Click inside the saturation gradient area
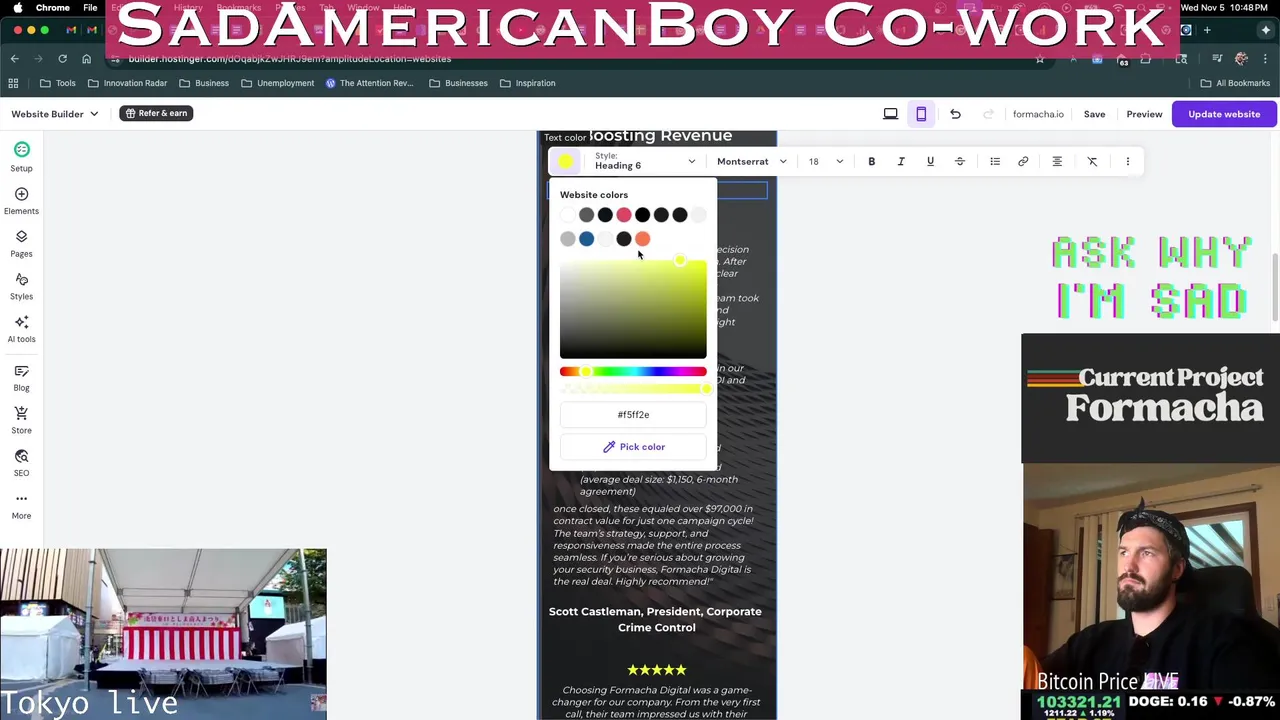The image size is (1280, 720). 633,309
